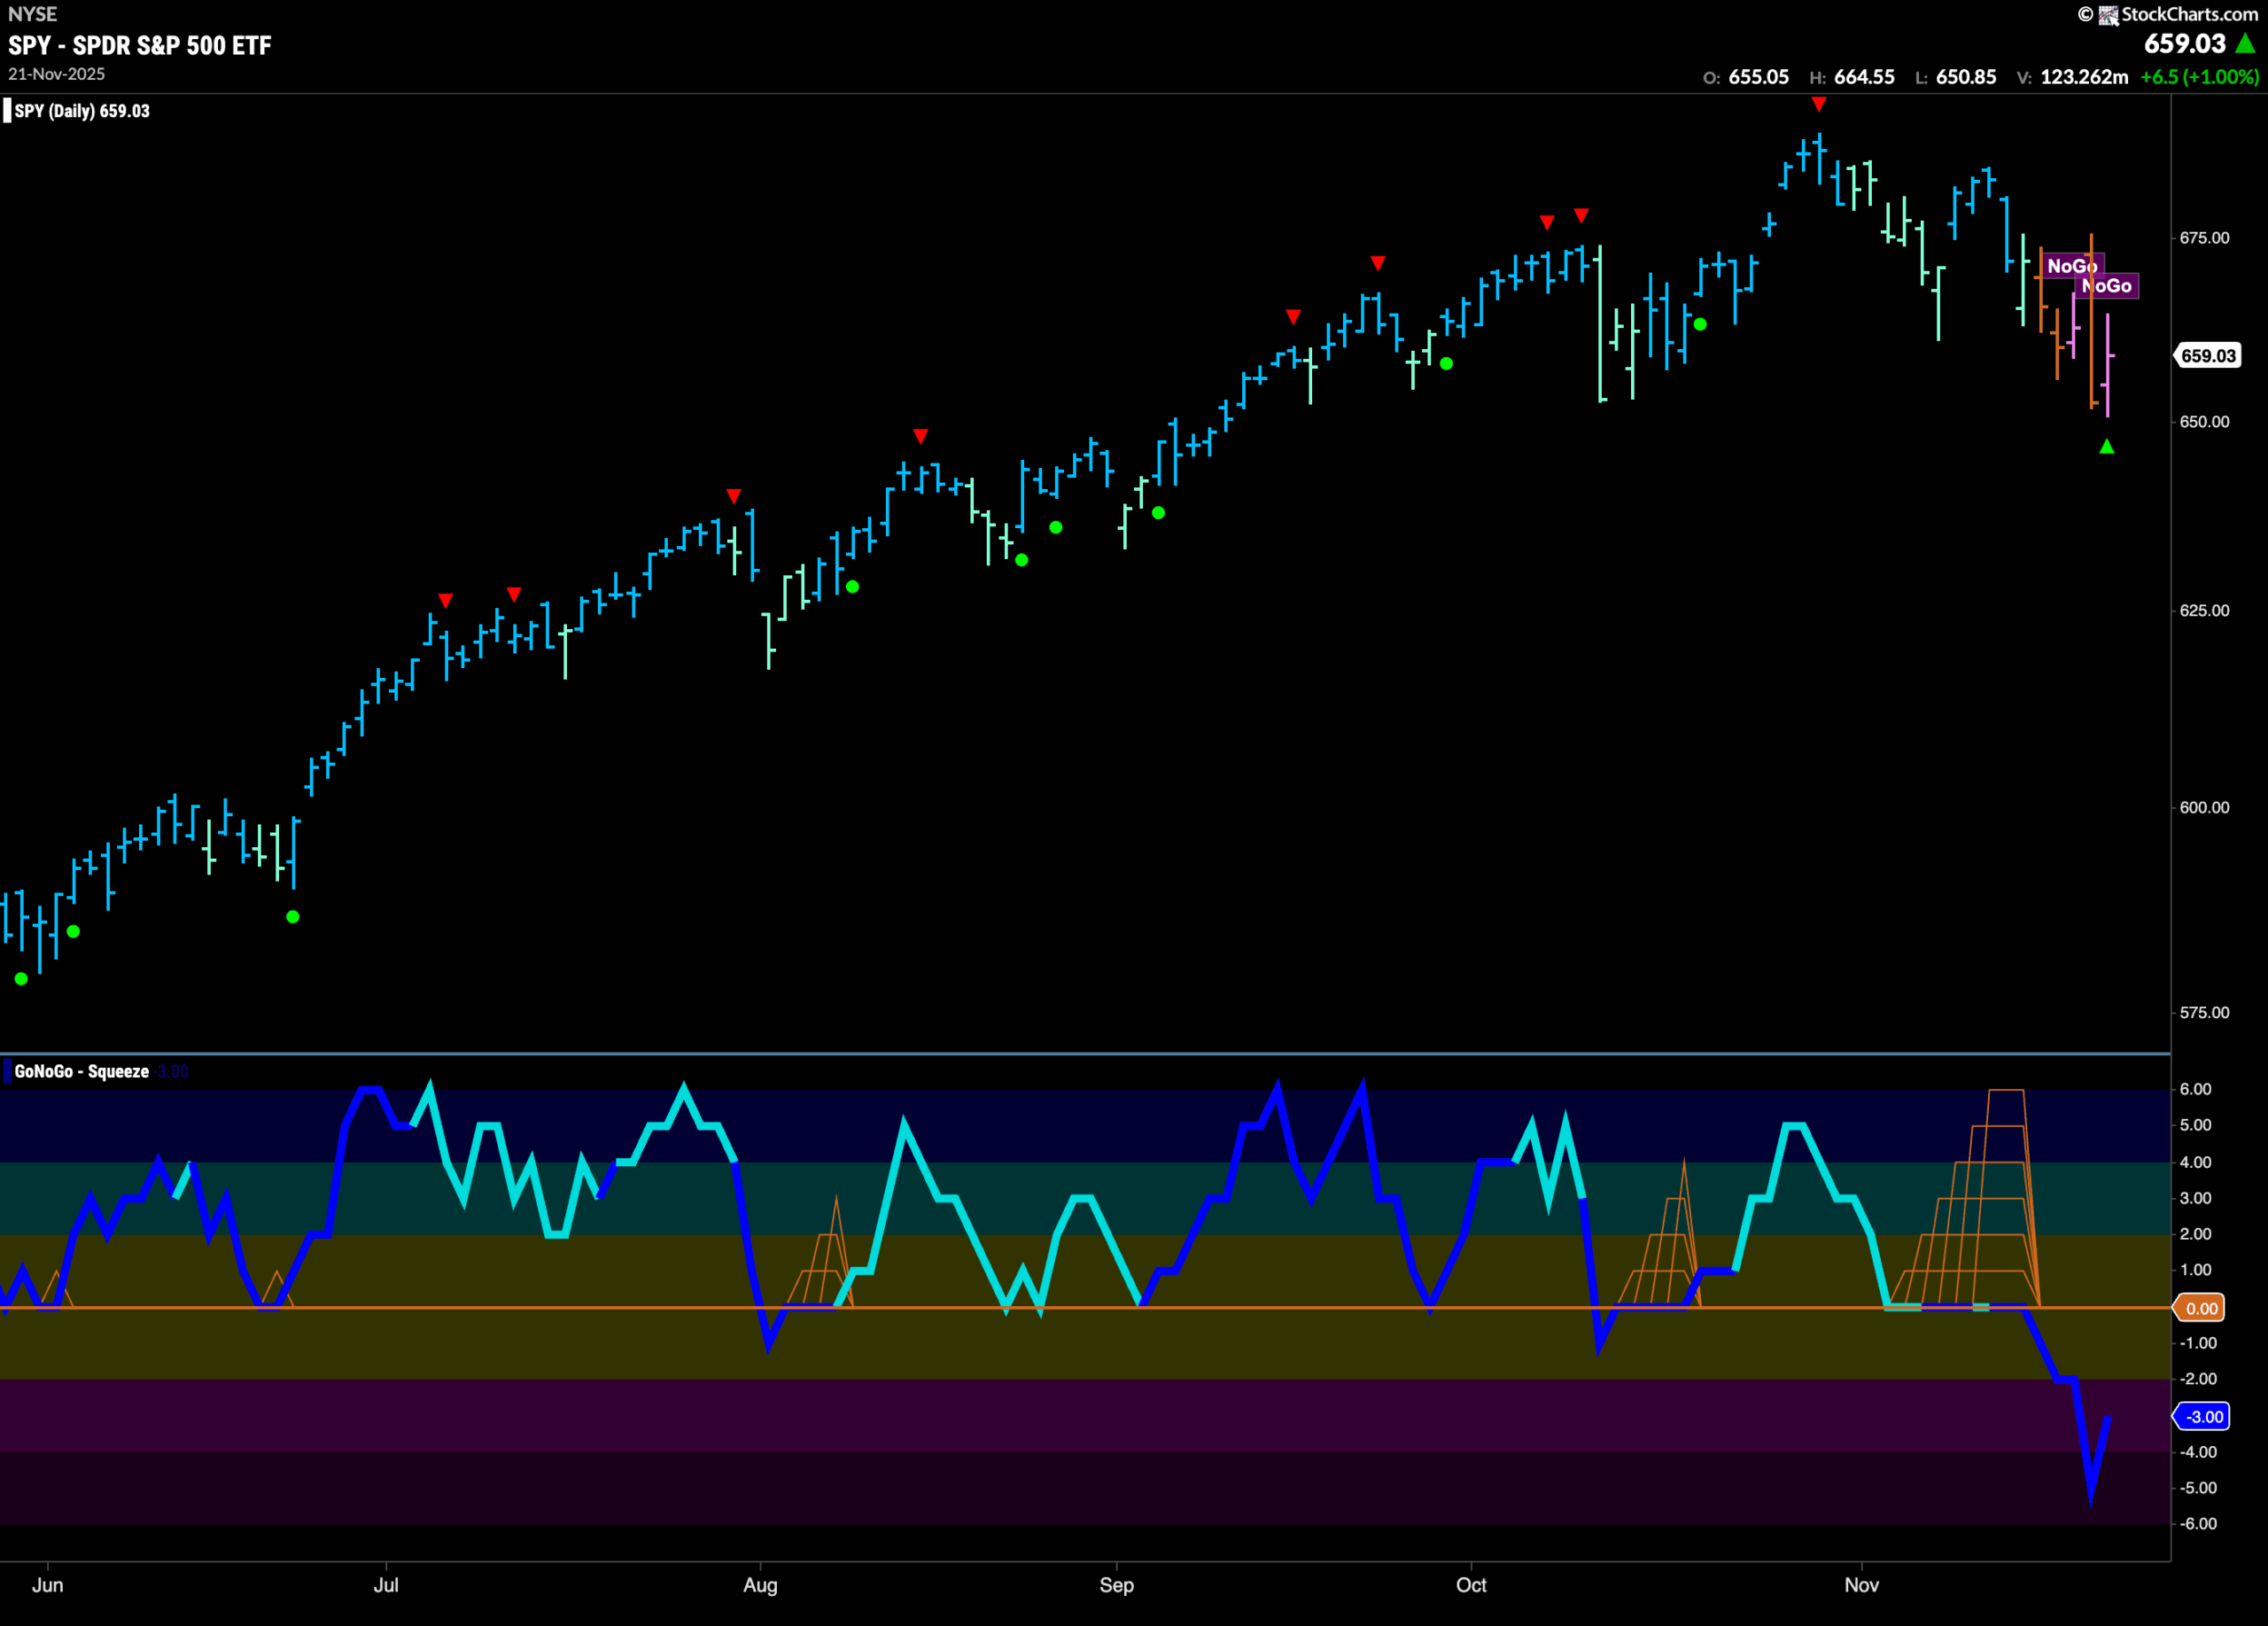This screenshot has height=1626, width=2268.
Task: Click the 575.00 price axis label
Action: [x=2204, y=1013]
